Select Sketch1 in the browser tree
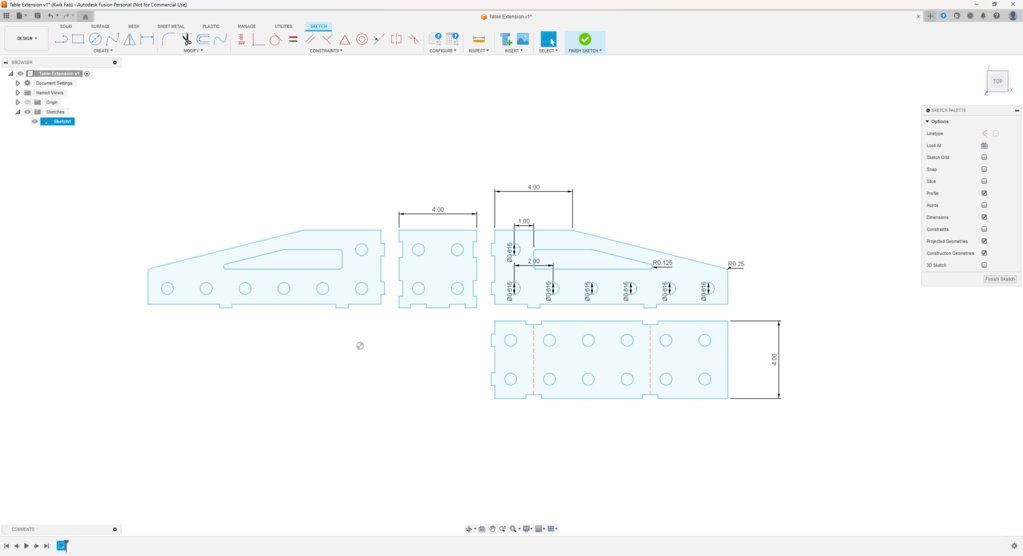The image size is (1023, 556). [x=57, y=121]
